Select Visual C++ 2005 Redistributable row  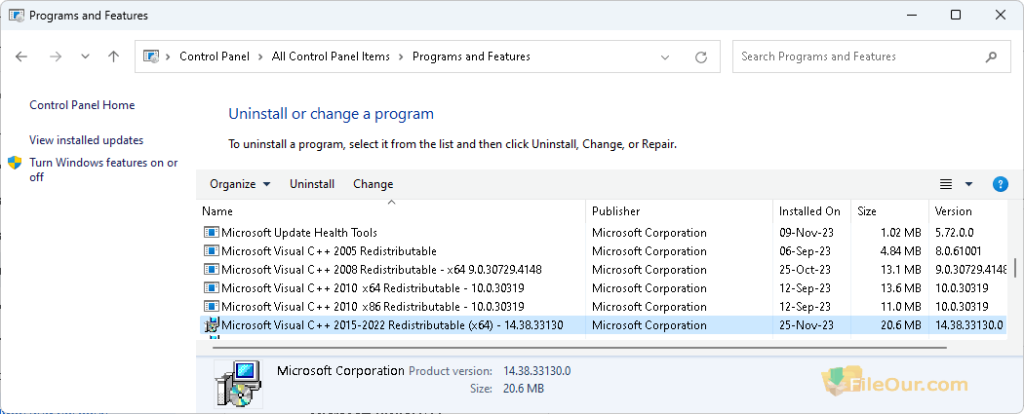(604, 251)
